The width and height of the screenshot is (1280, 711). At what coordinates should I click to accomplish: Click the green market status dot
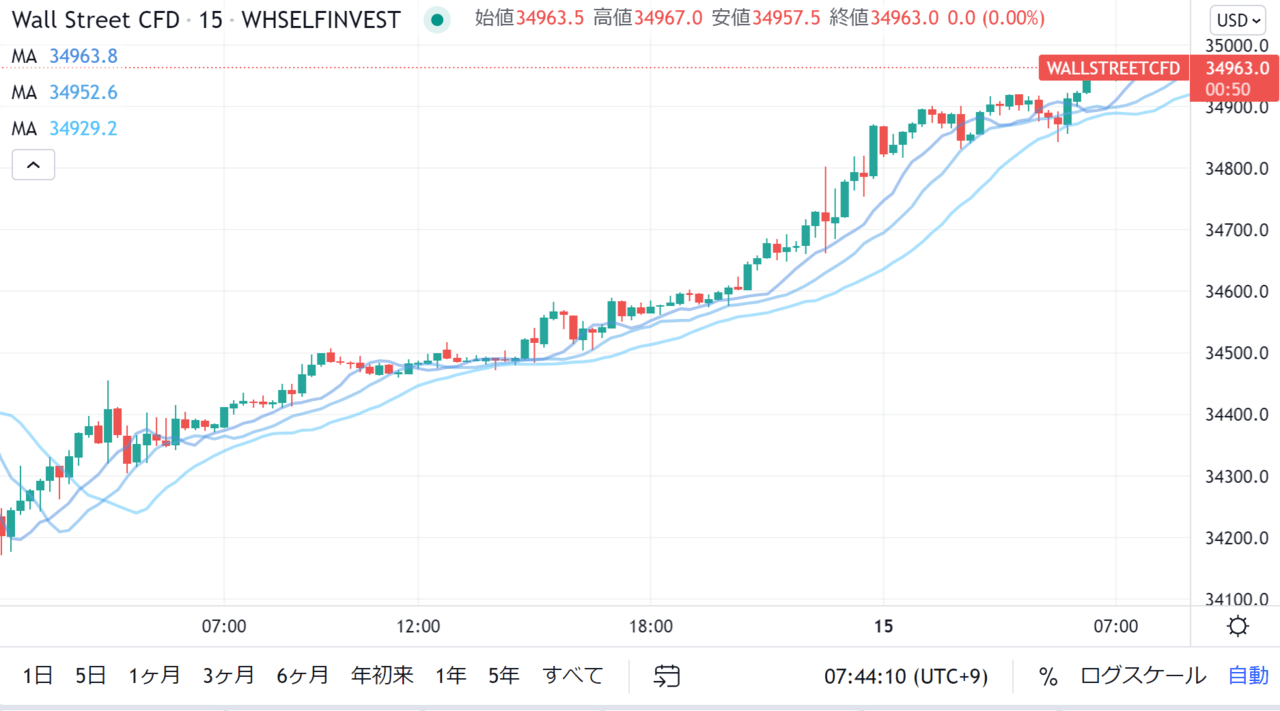pyautogui.click(x=437, y=19)
